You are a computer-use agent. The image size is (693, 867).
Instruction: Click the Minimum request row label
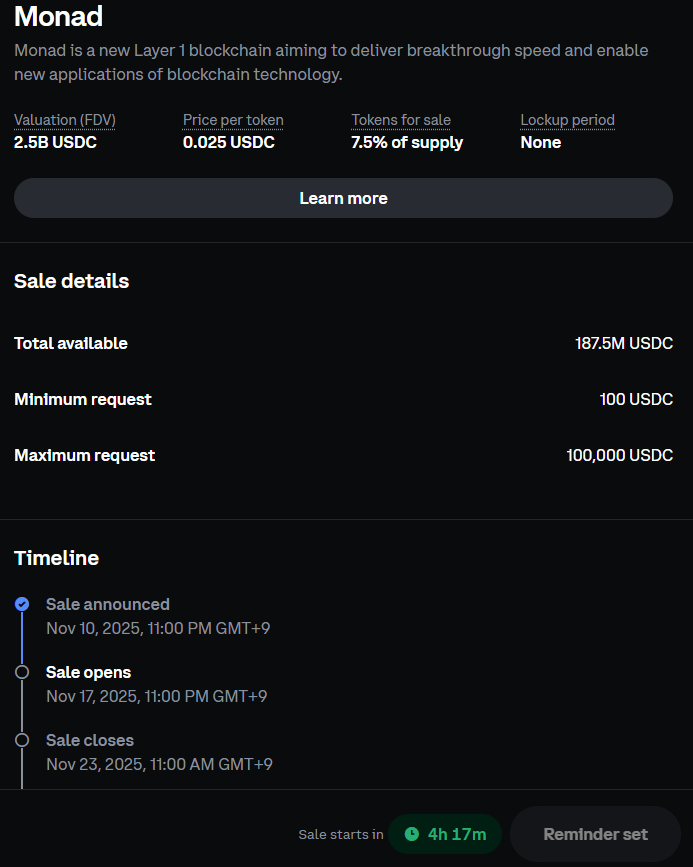click(83, 399)
